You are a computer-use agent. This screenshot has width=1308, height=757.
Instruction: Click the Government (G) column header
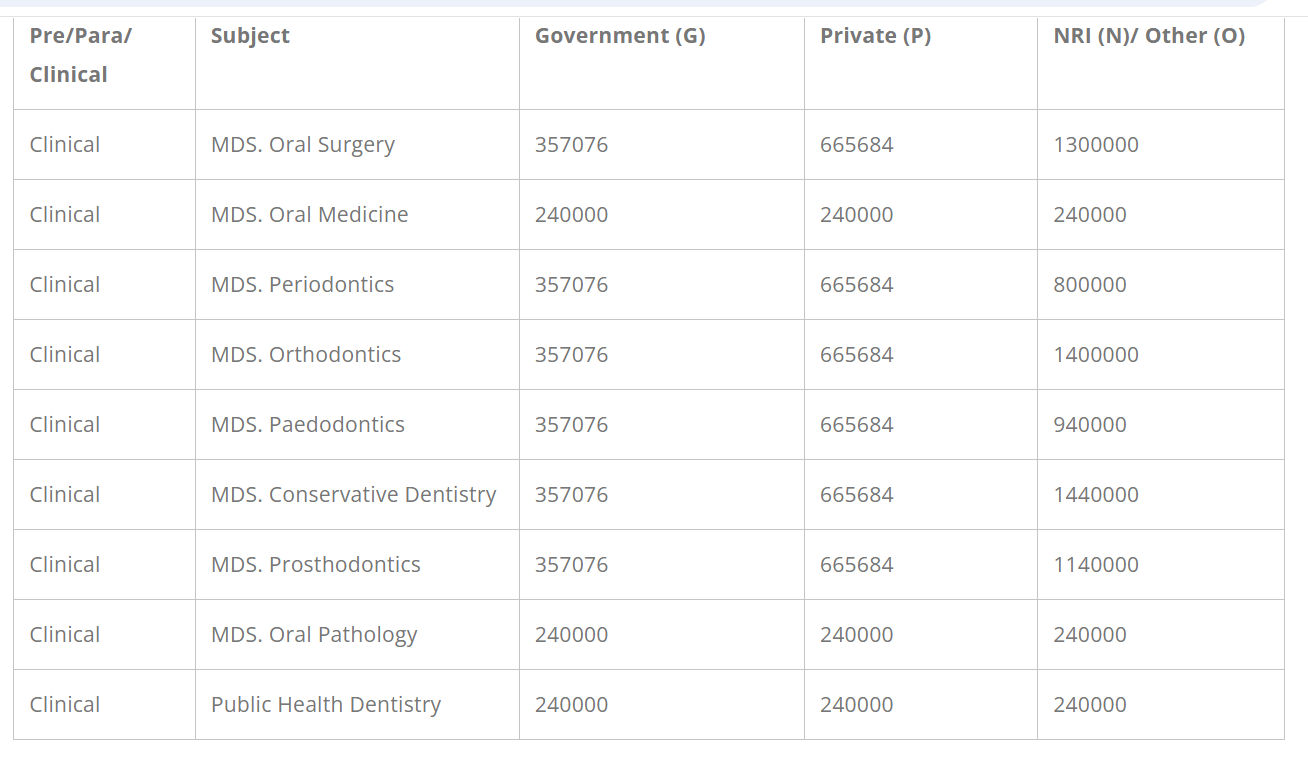620,36
